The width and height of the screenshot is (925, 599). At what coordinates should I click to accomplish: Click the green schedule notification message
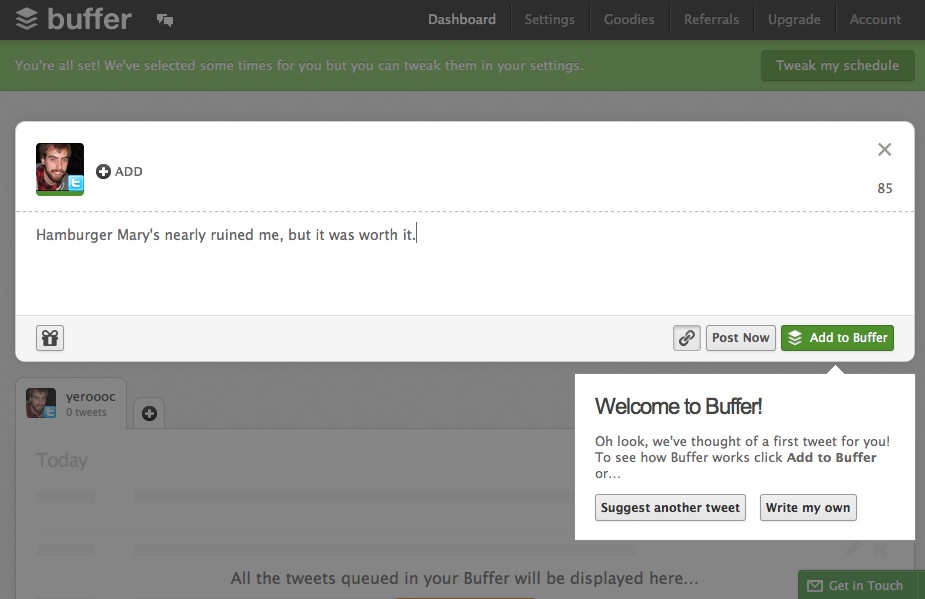point(299,66)
